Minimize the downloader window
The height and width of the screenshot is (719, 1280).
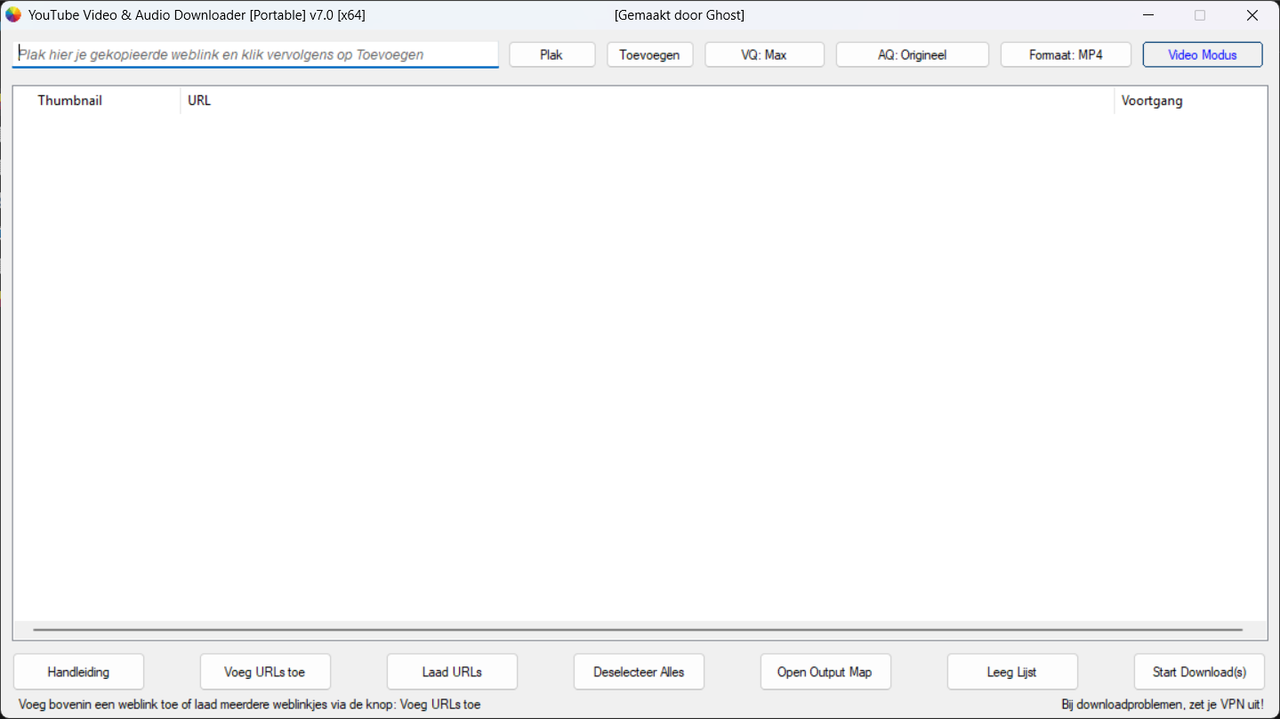click(1149, 15)
